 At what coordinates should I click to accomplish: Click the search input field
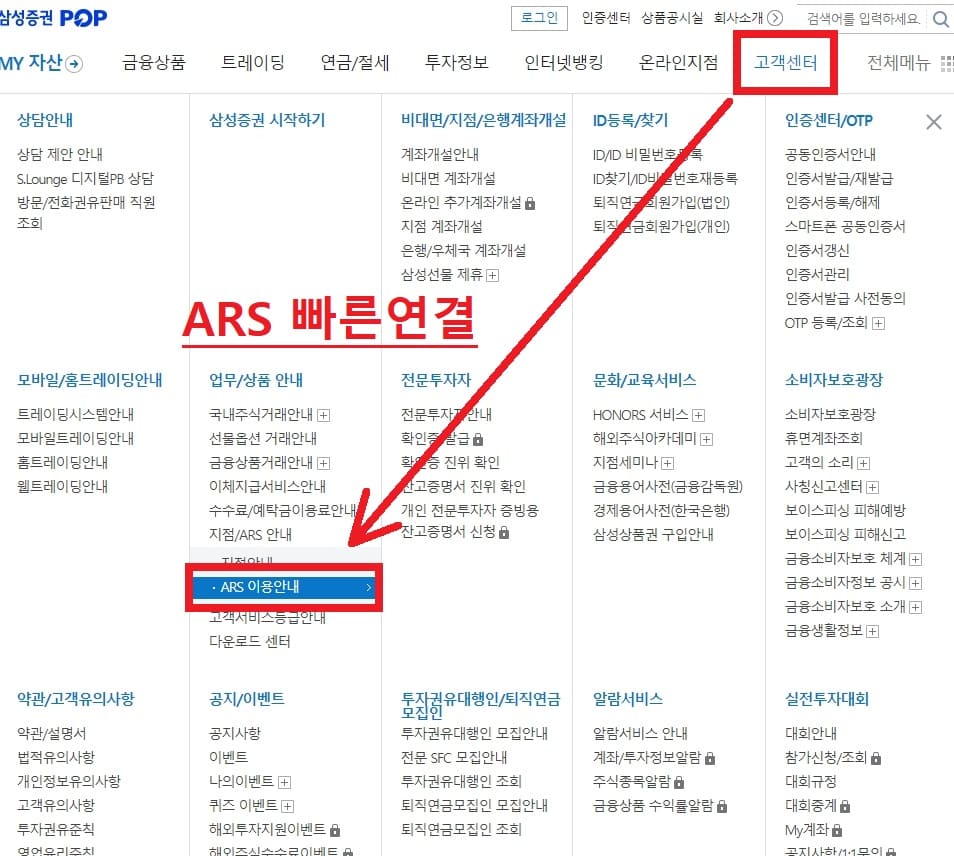(x=860, y=19)
